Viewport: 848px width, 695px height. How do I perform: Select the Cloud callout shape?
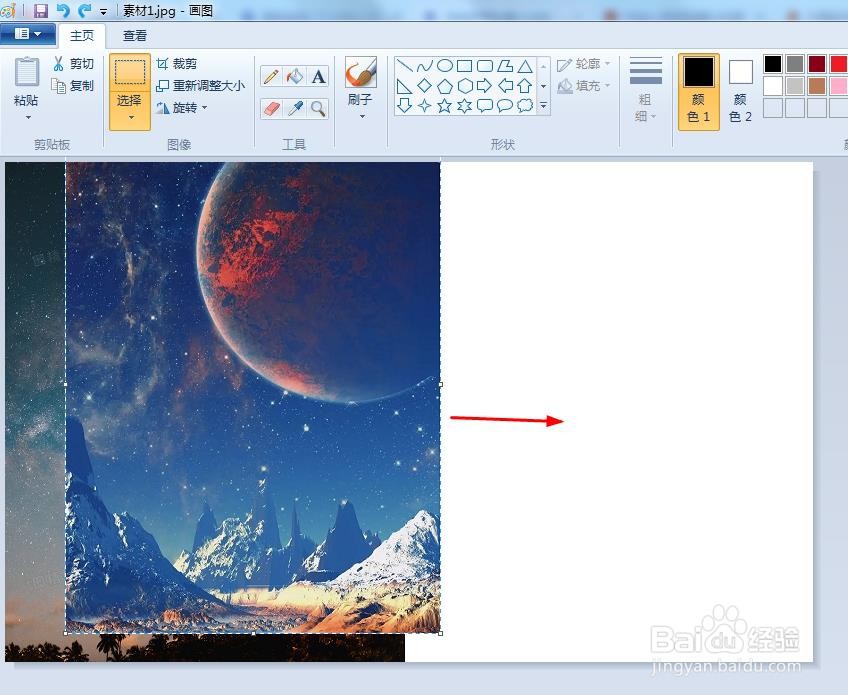click(x=525, y=105)
